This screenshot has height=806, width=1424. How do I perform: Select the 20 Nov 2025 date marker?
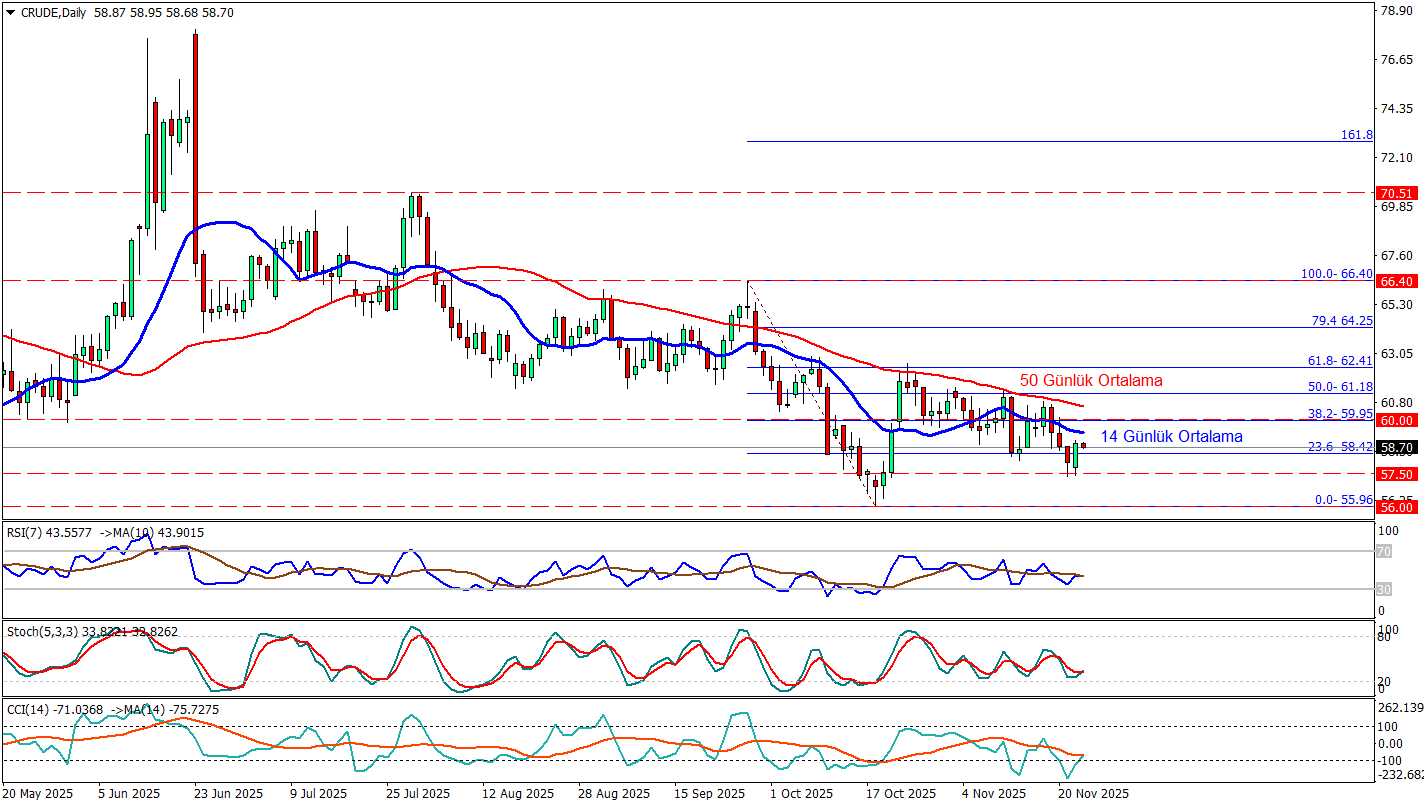(x=1093, y=794)
